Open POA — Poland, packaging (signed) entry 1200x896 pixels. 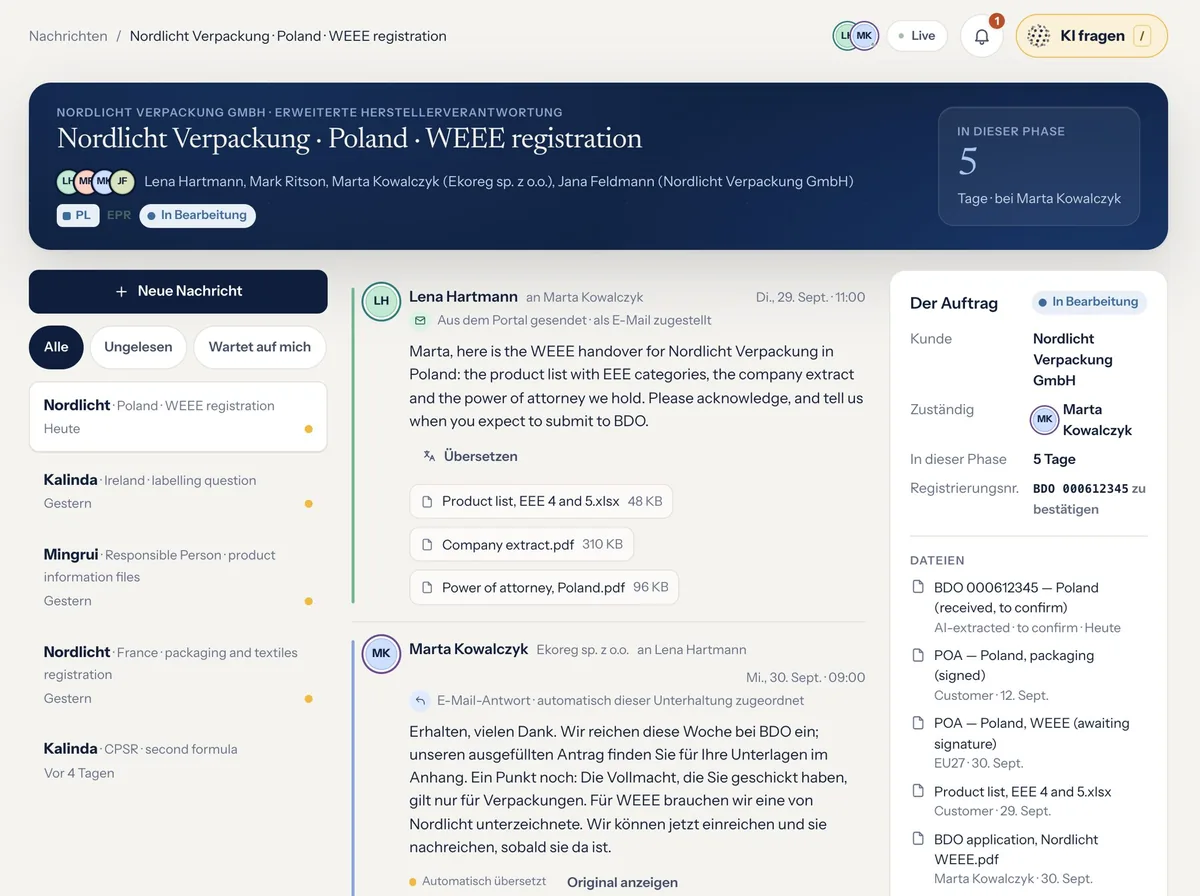click(1029, 675)
